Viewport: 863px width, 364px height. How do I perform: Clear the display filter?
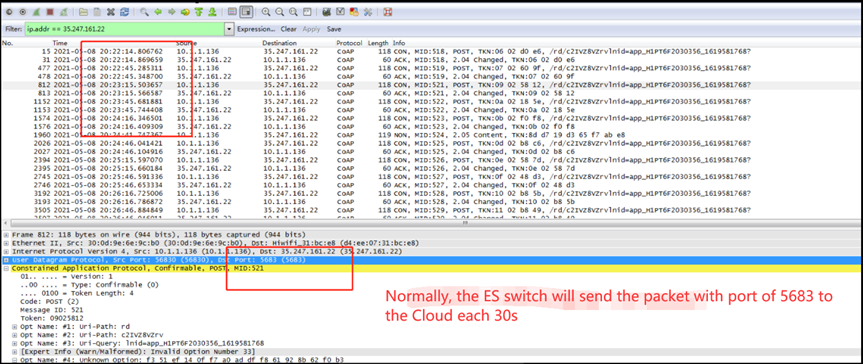[x=288, y=29]
